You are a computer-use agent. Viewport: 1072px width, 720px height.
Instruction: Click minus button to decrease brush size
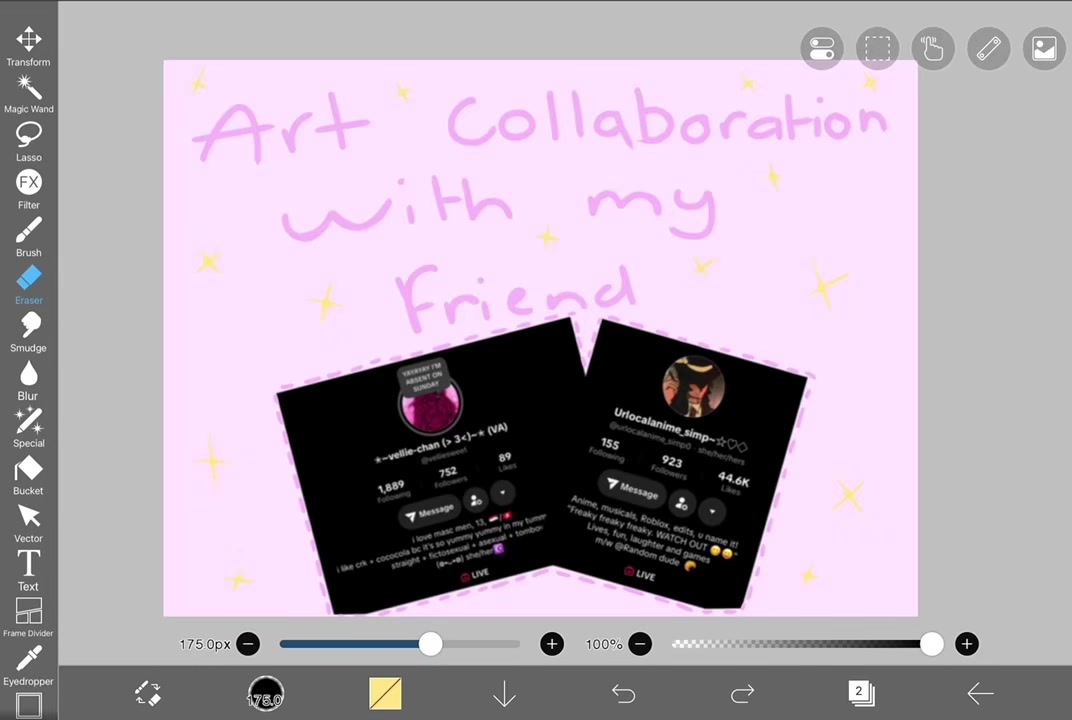(248, 644)
